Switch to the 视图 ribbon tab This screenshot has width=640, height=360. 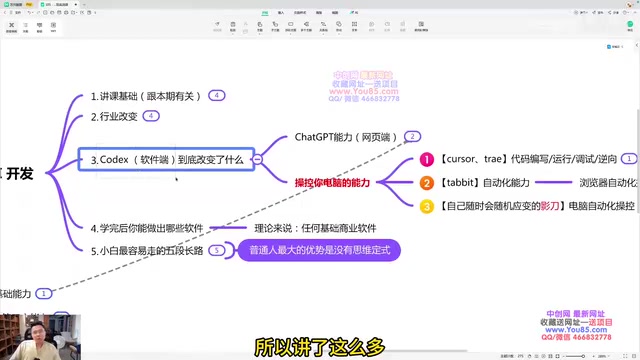[335, 13]
